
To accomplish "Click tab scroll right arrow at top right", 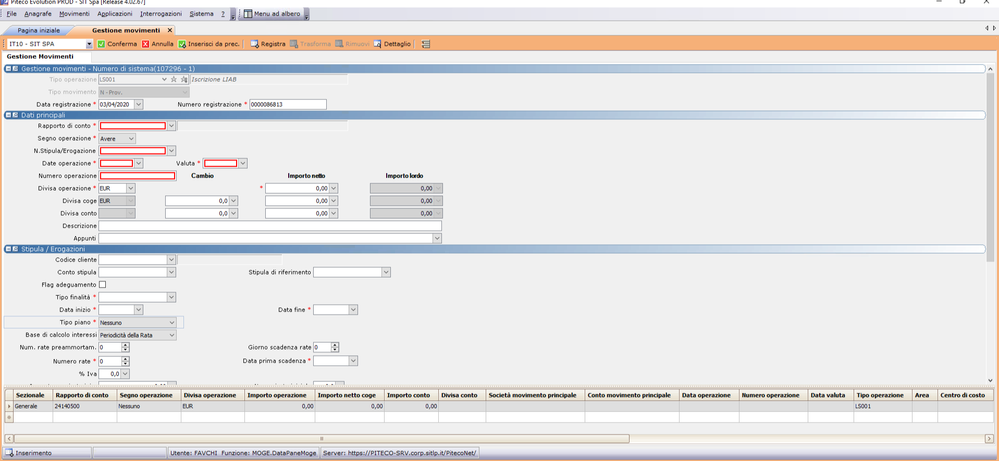I will click(994, 29).
